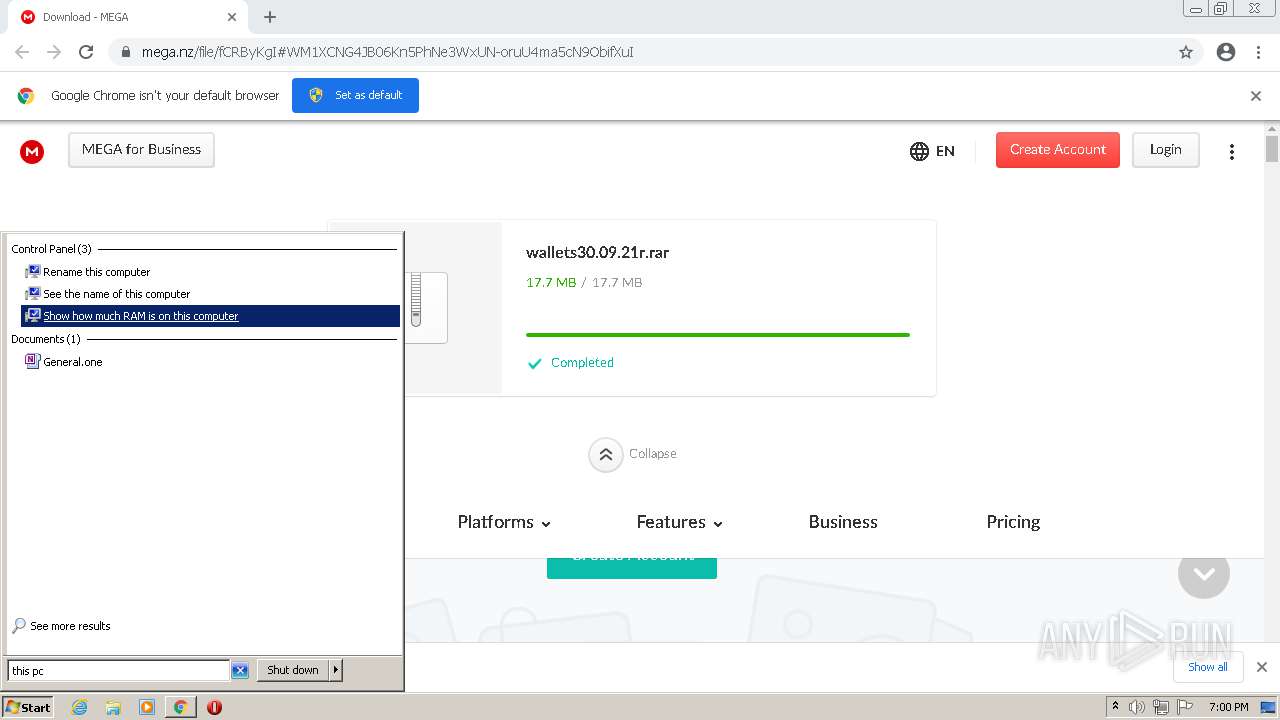Open the language globe selector EN
1280x720 pixels.
tap(932, 151)
